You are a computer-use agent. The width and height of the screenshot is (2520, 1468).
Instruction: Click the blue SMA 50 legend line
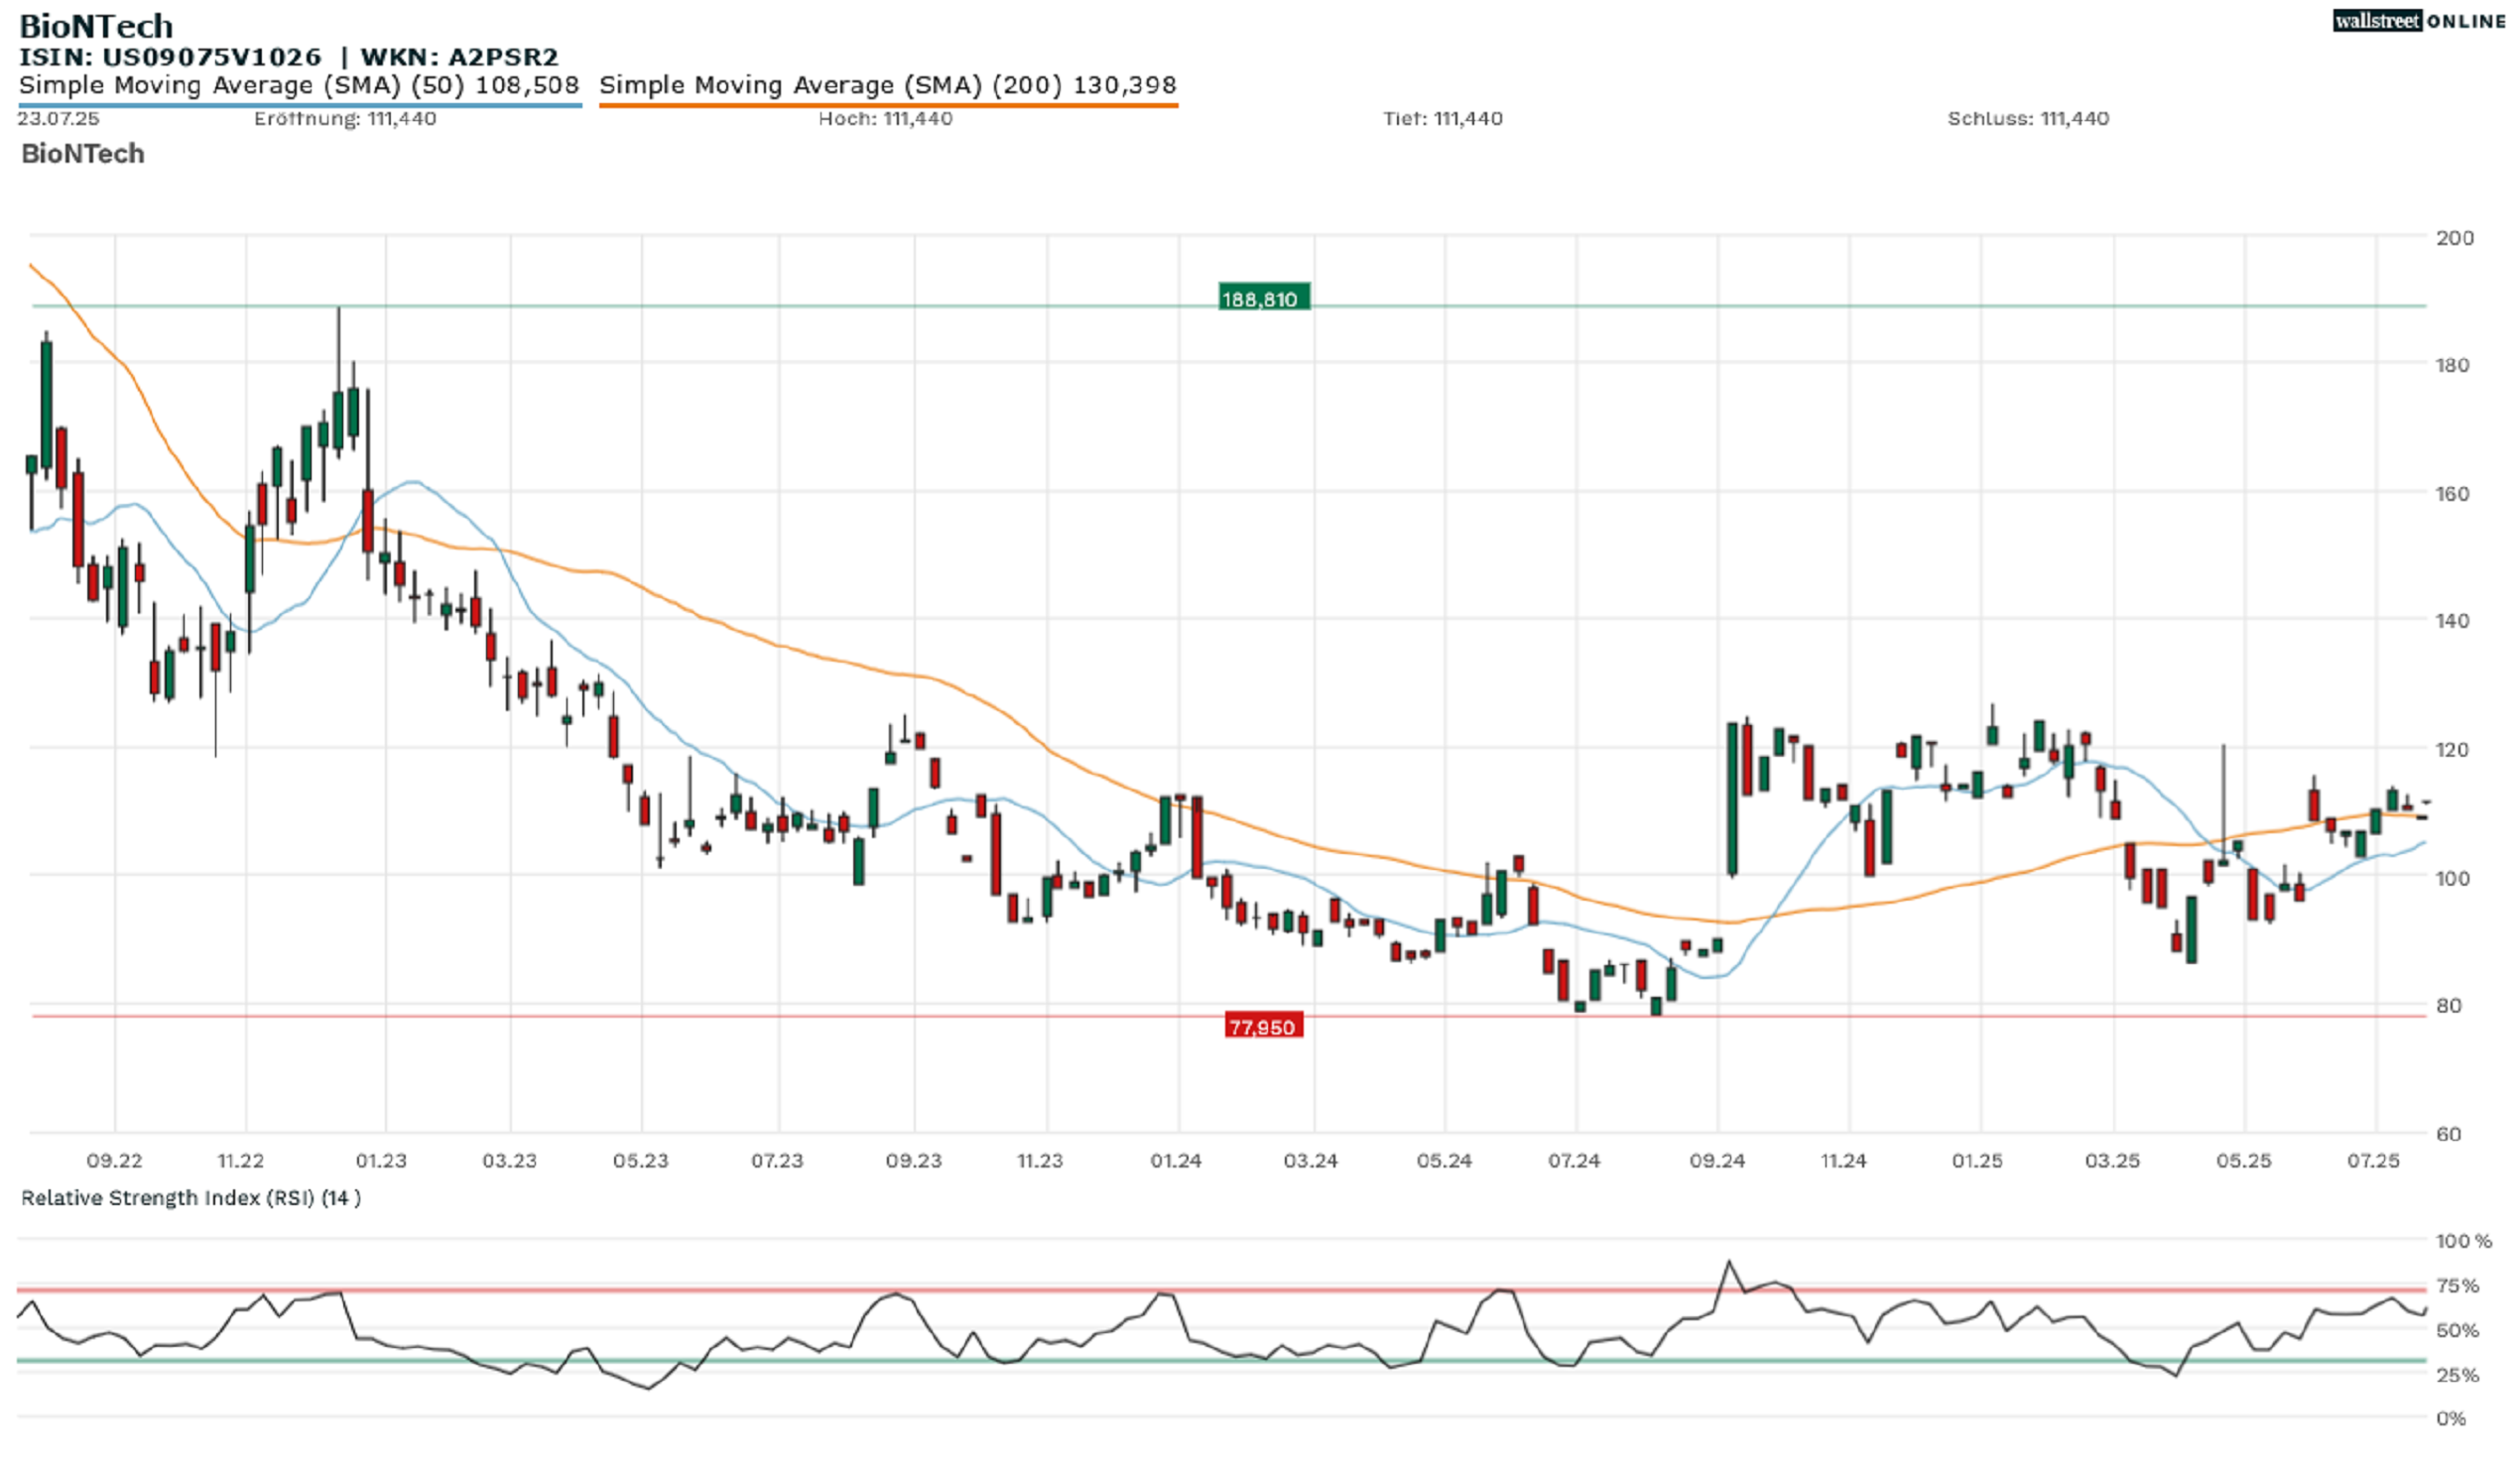pos(300,104)
